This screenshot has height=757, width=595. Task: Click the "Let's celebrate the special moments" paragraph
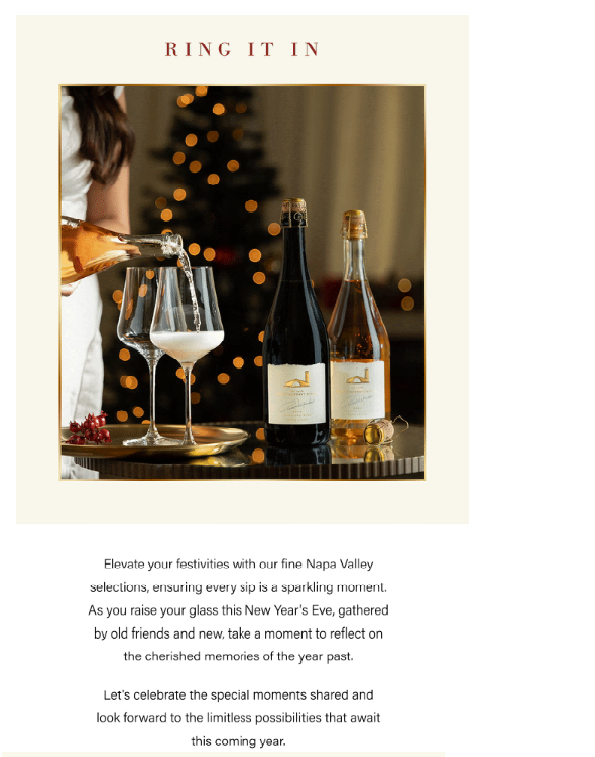tap(238, 718)
